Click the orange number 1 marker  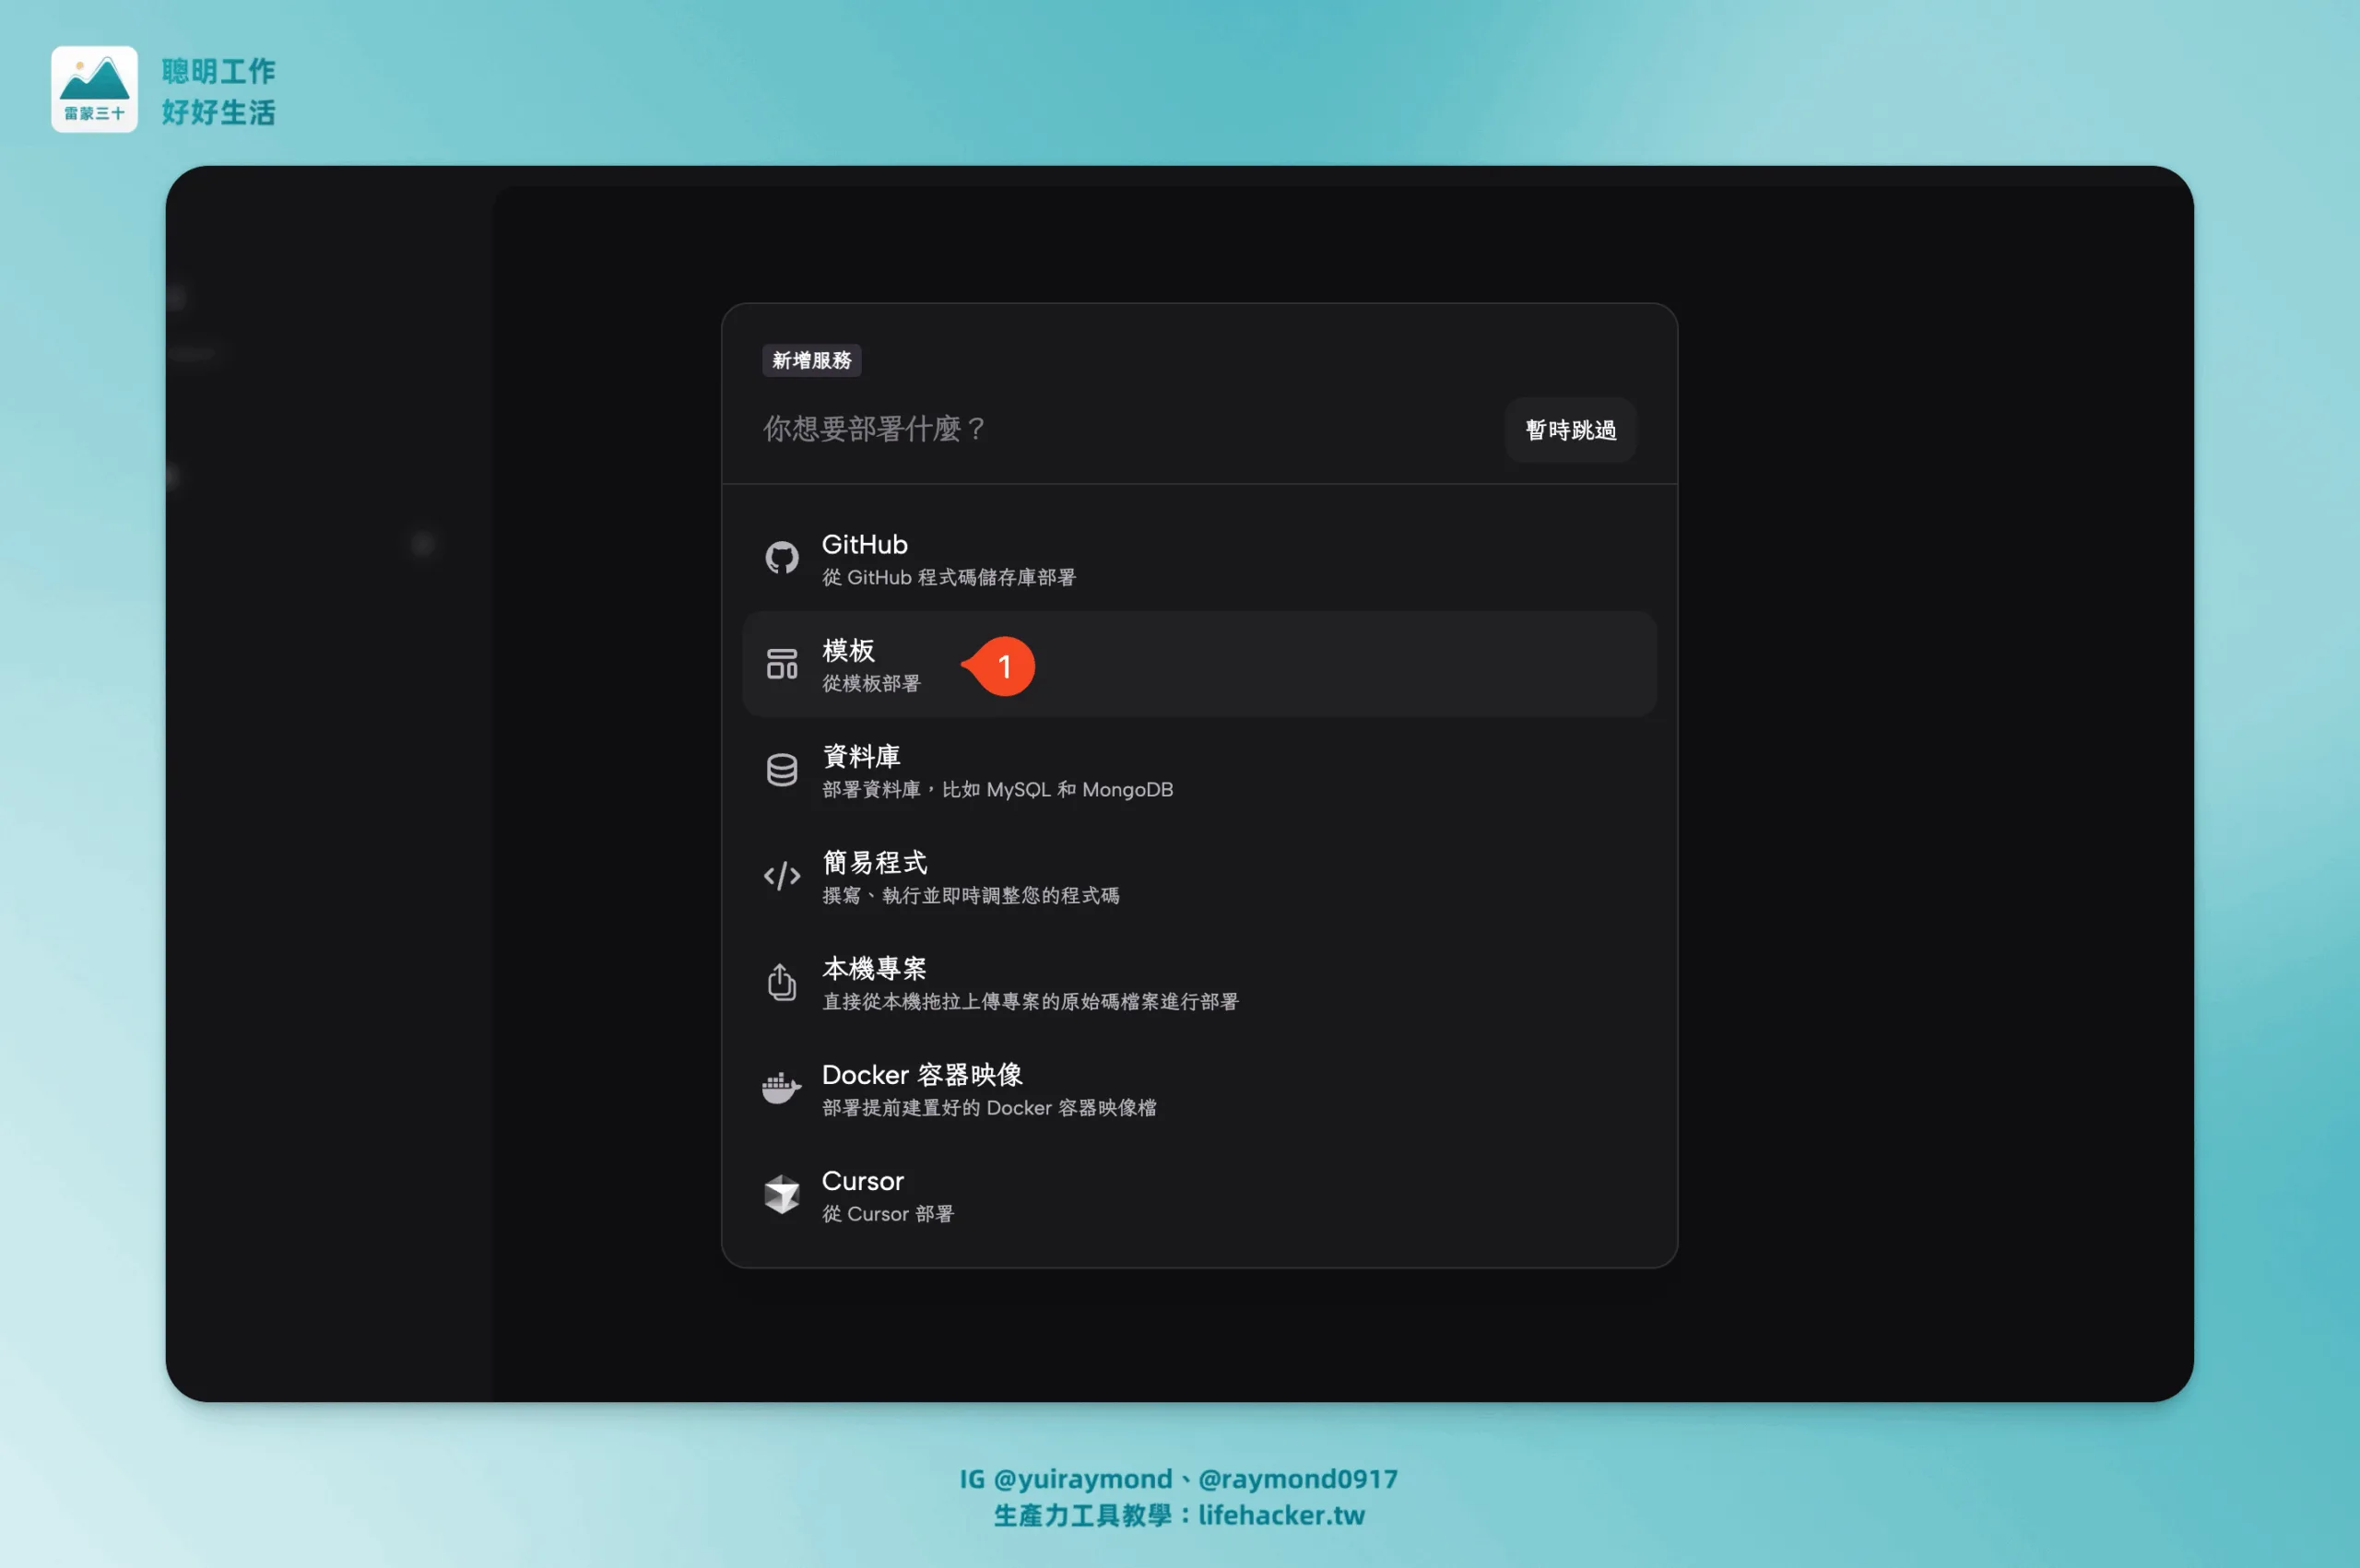pos(1003,666)
